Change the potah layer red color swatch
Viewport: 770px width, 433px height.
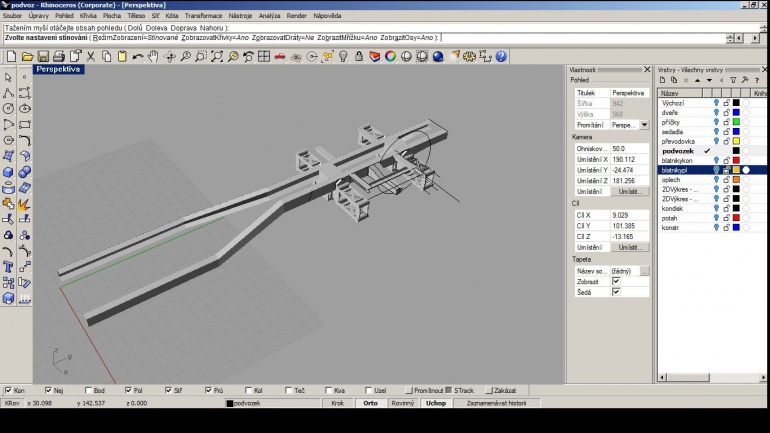tap(736, 217)
